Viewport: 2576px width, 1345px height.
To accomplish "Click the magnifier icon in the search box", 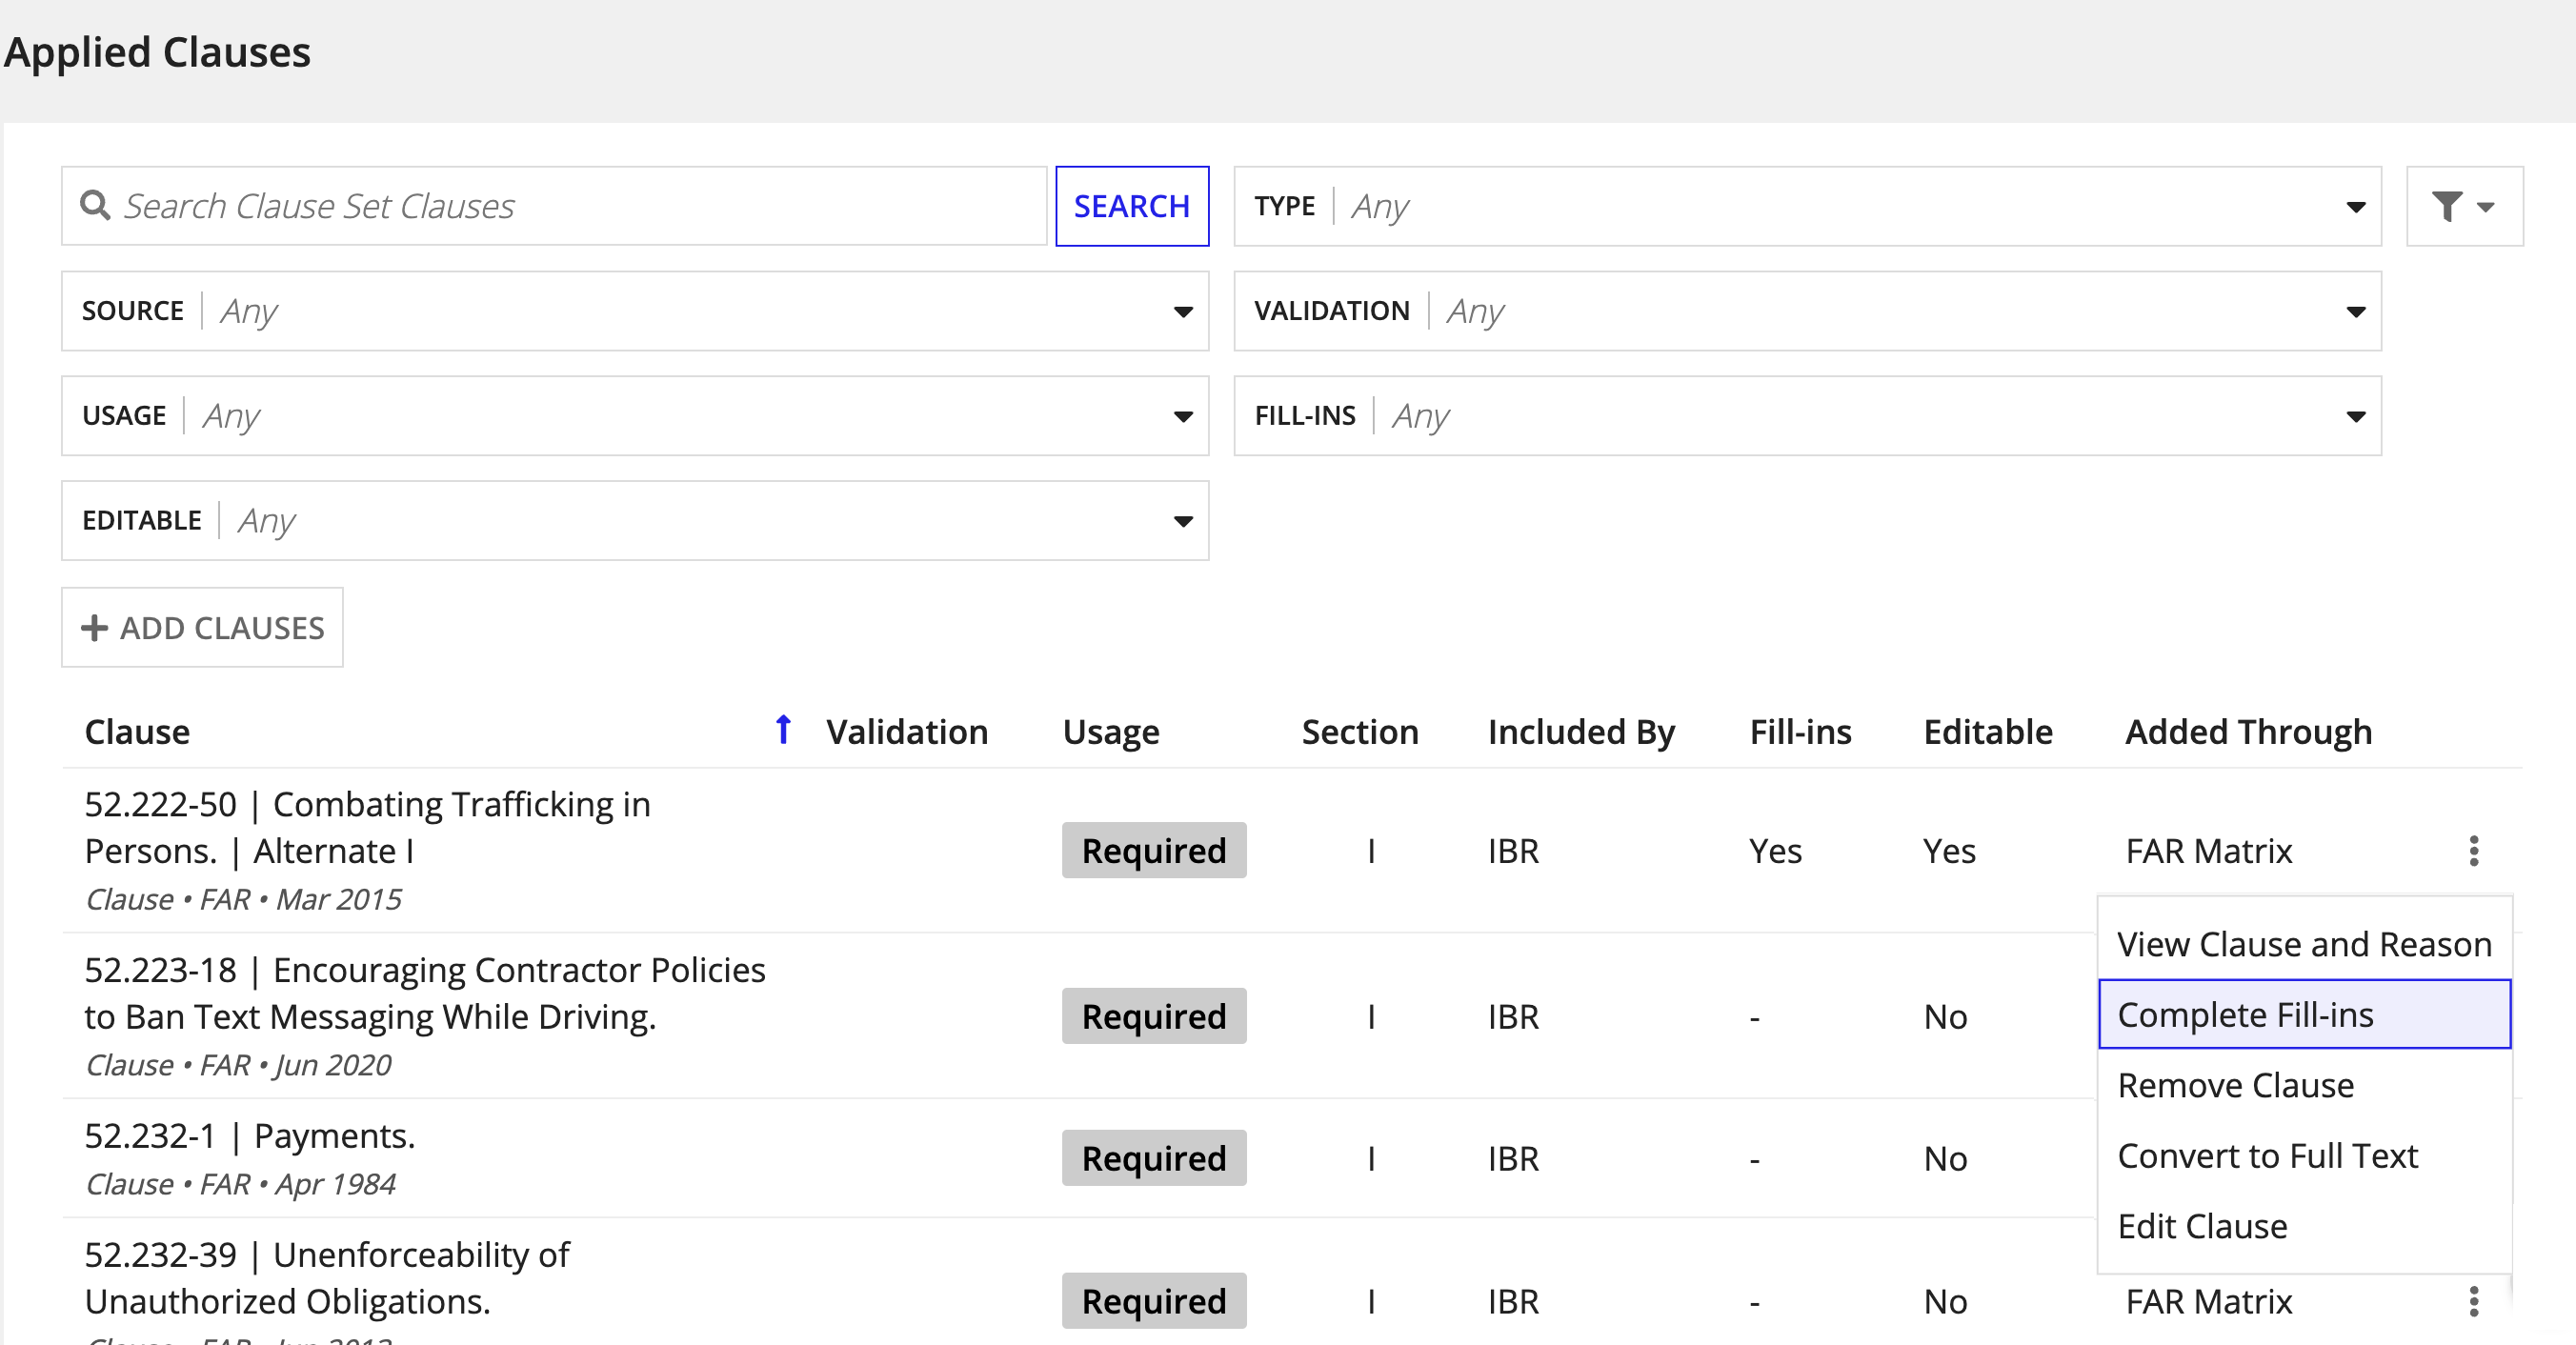I will click(95, 206).
